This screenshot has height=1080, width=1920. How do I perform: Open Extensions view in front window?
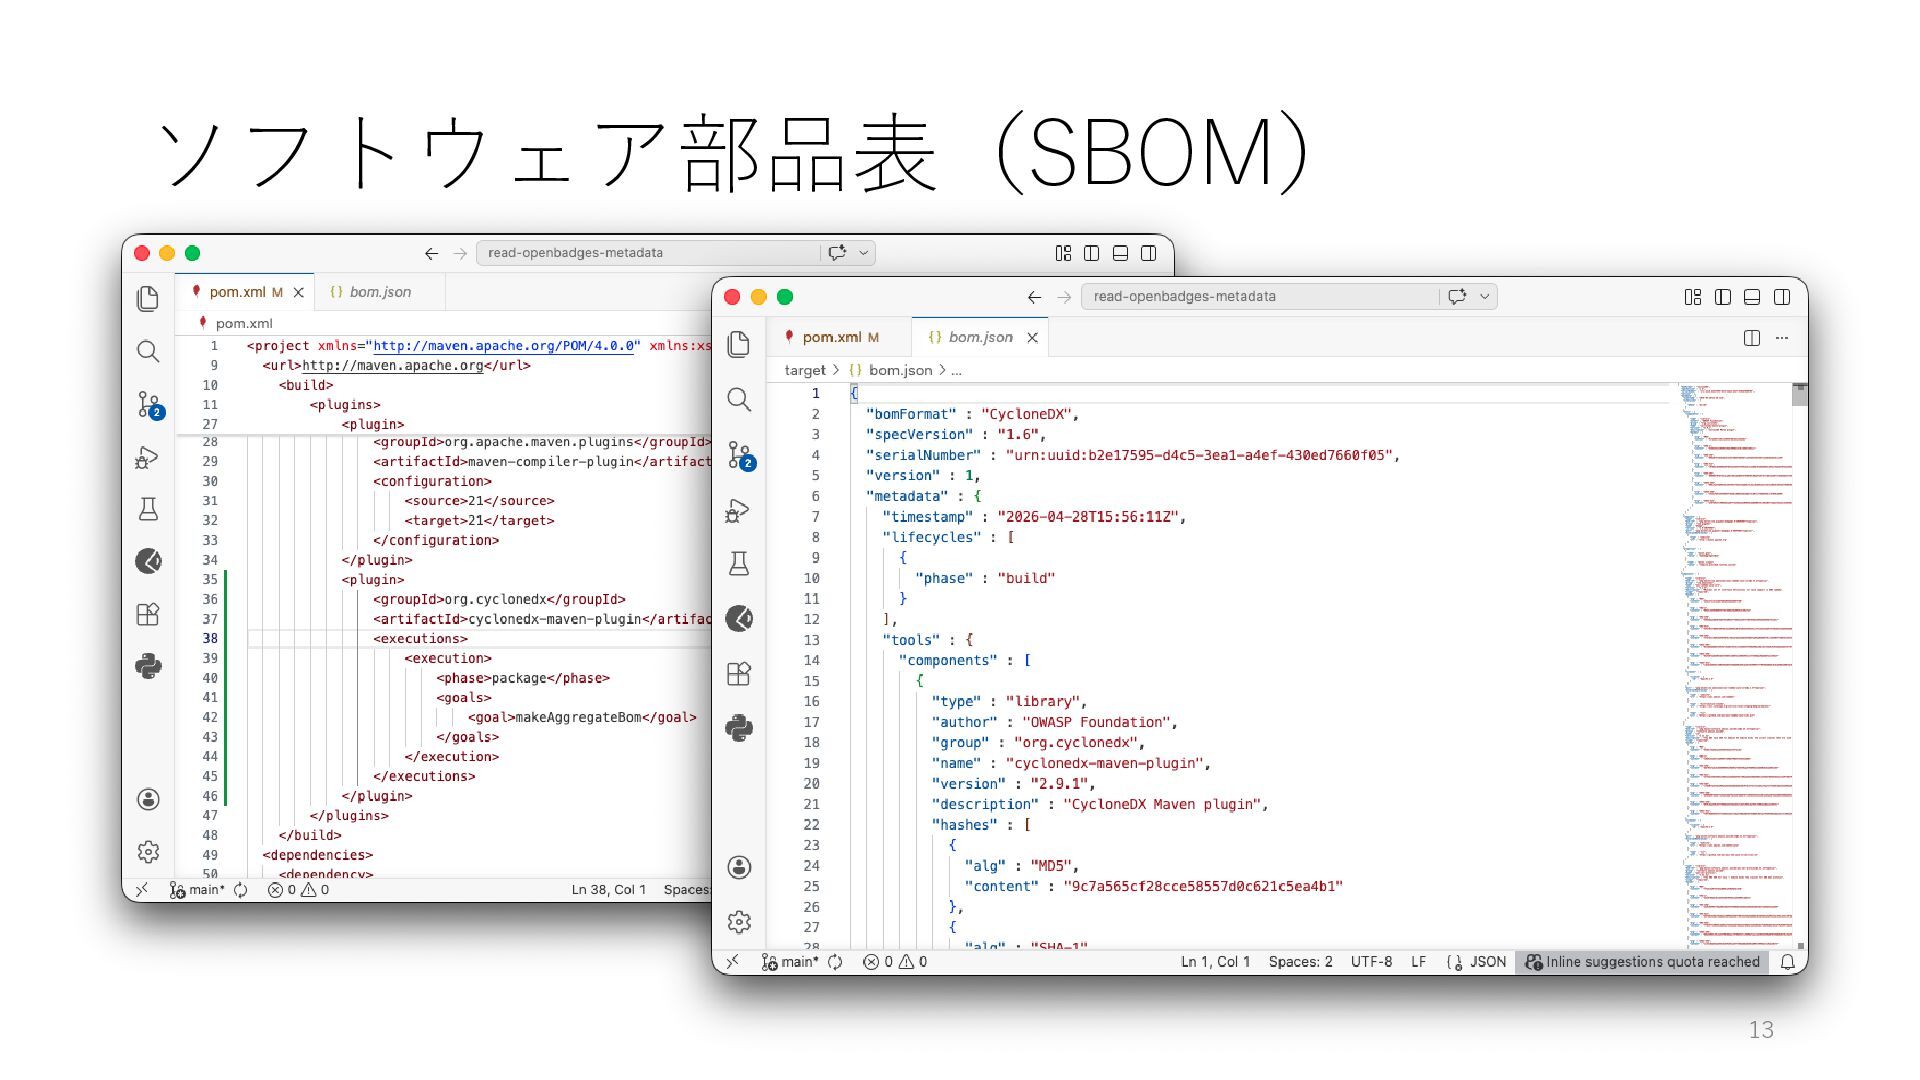pyautogui.click(x=739, y=674)
